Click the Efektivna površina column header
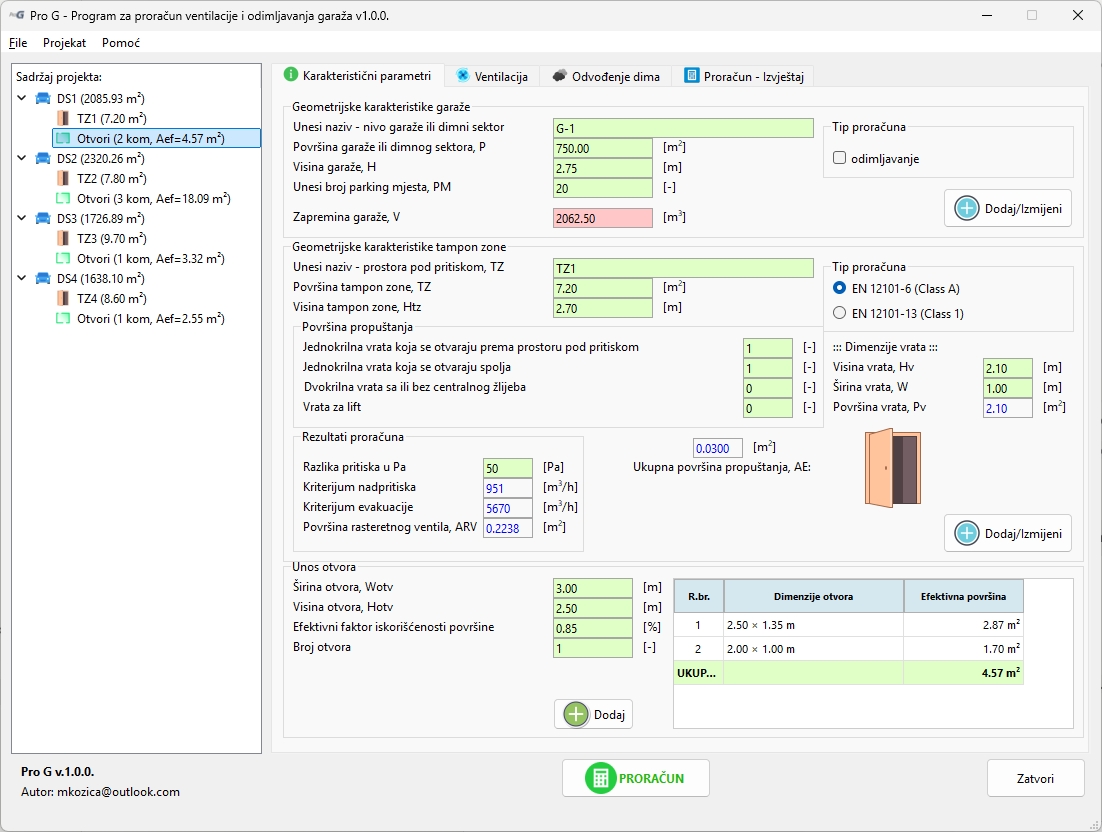Viewport: 1102px width, 832px height. [x=963, y=597]
